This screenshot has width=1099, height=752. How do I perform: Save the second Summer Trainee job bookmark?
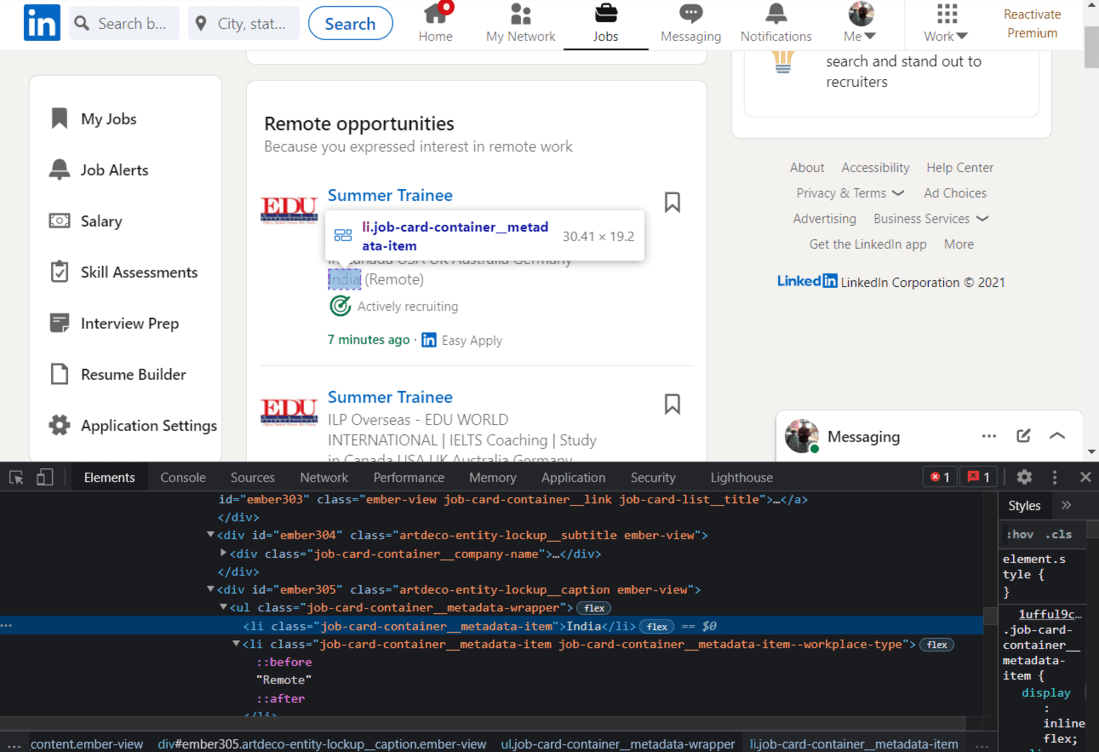click(x=672, y=404)
